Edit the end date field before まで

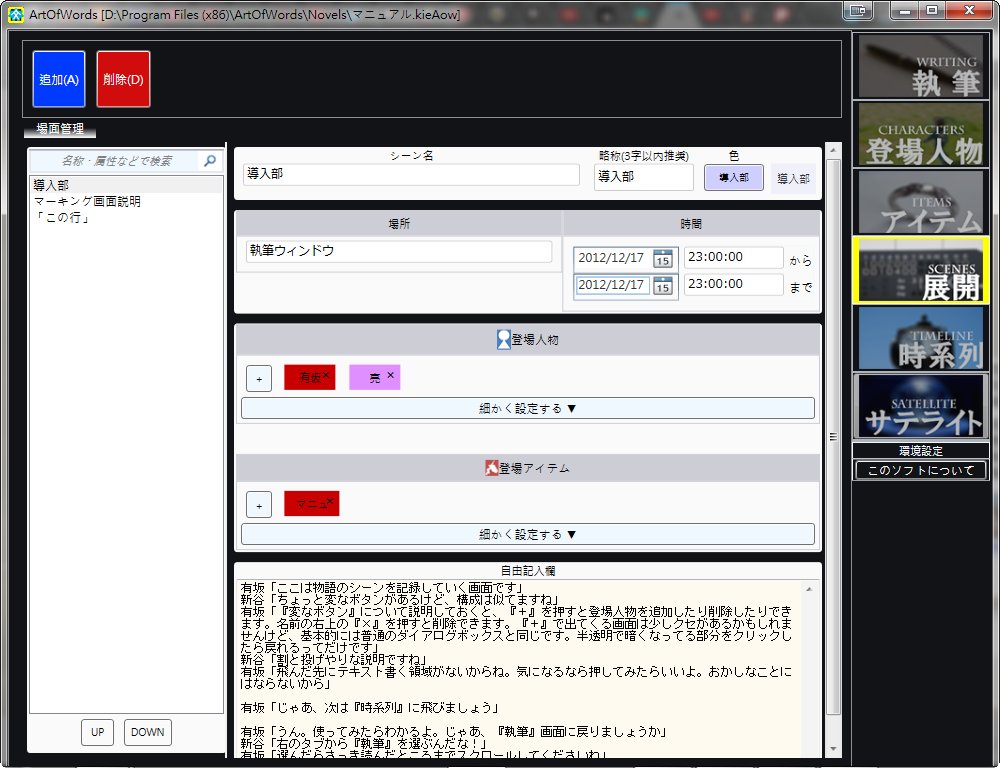pos(612,285)
